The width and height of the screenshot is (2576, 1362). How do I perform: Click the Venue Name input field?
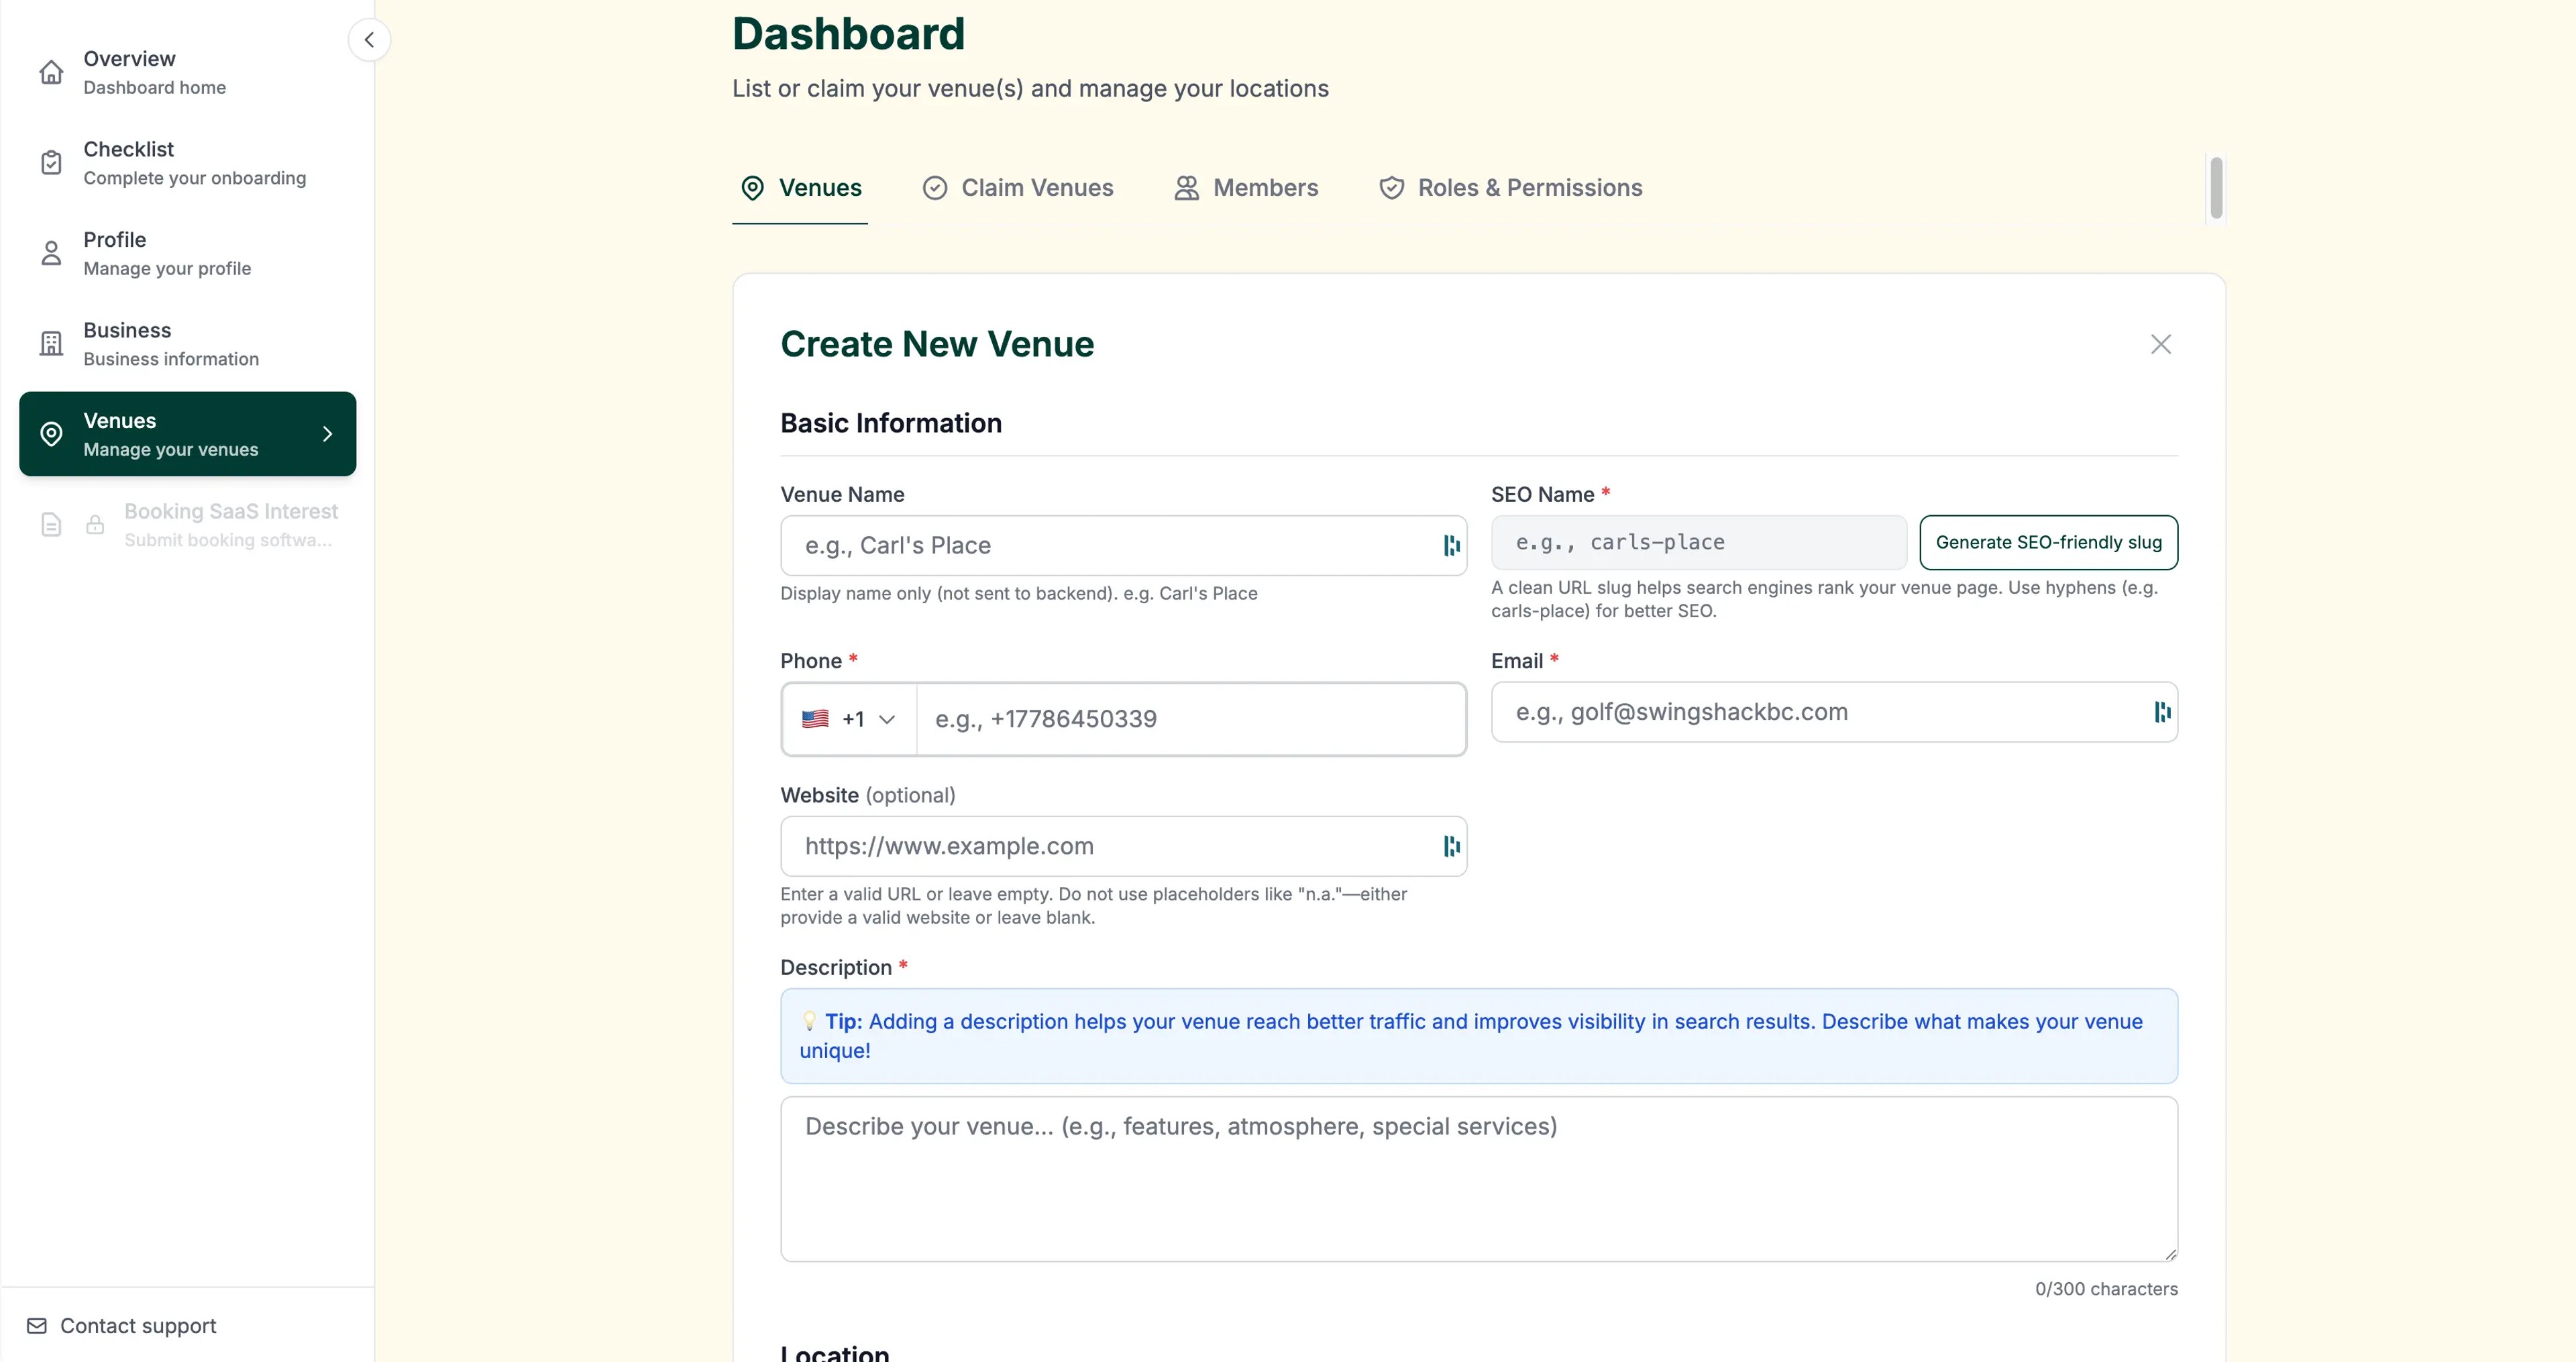click(1123, 546)
